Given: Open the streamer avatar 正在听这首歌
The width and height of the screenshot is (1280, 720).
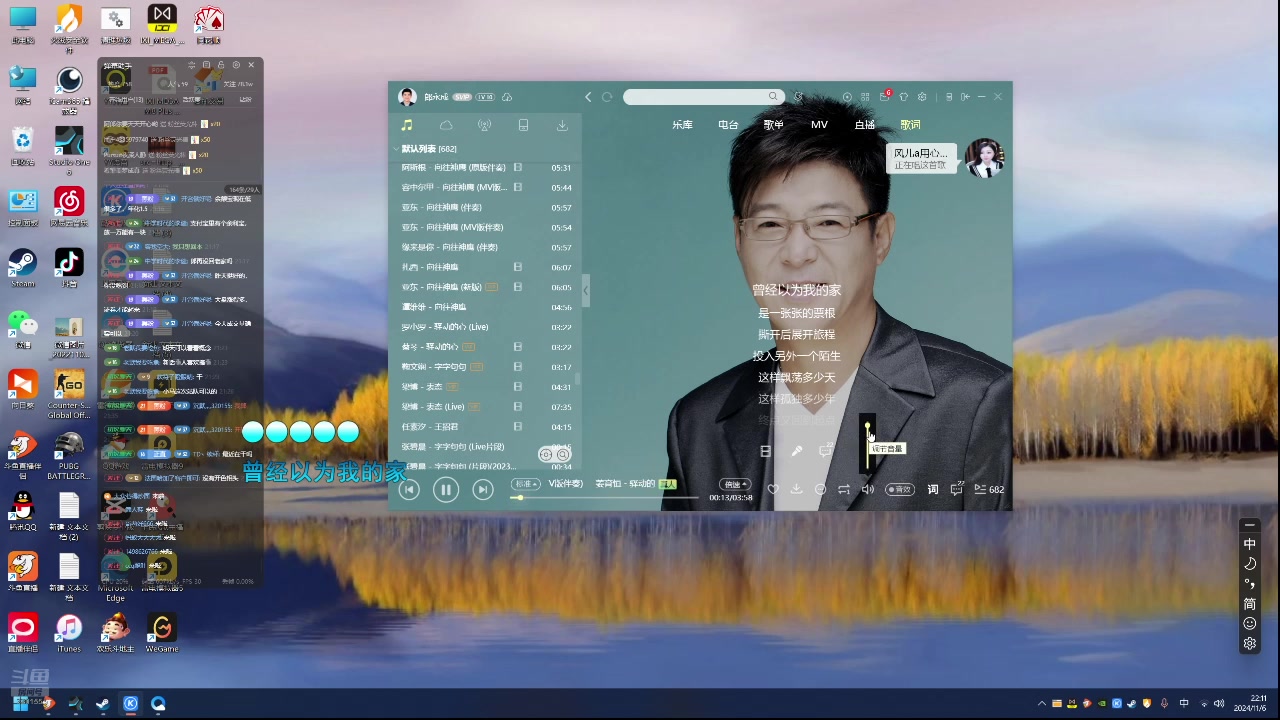Looking at the screenshot, I should click(x=984, y=158).
